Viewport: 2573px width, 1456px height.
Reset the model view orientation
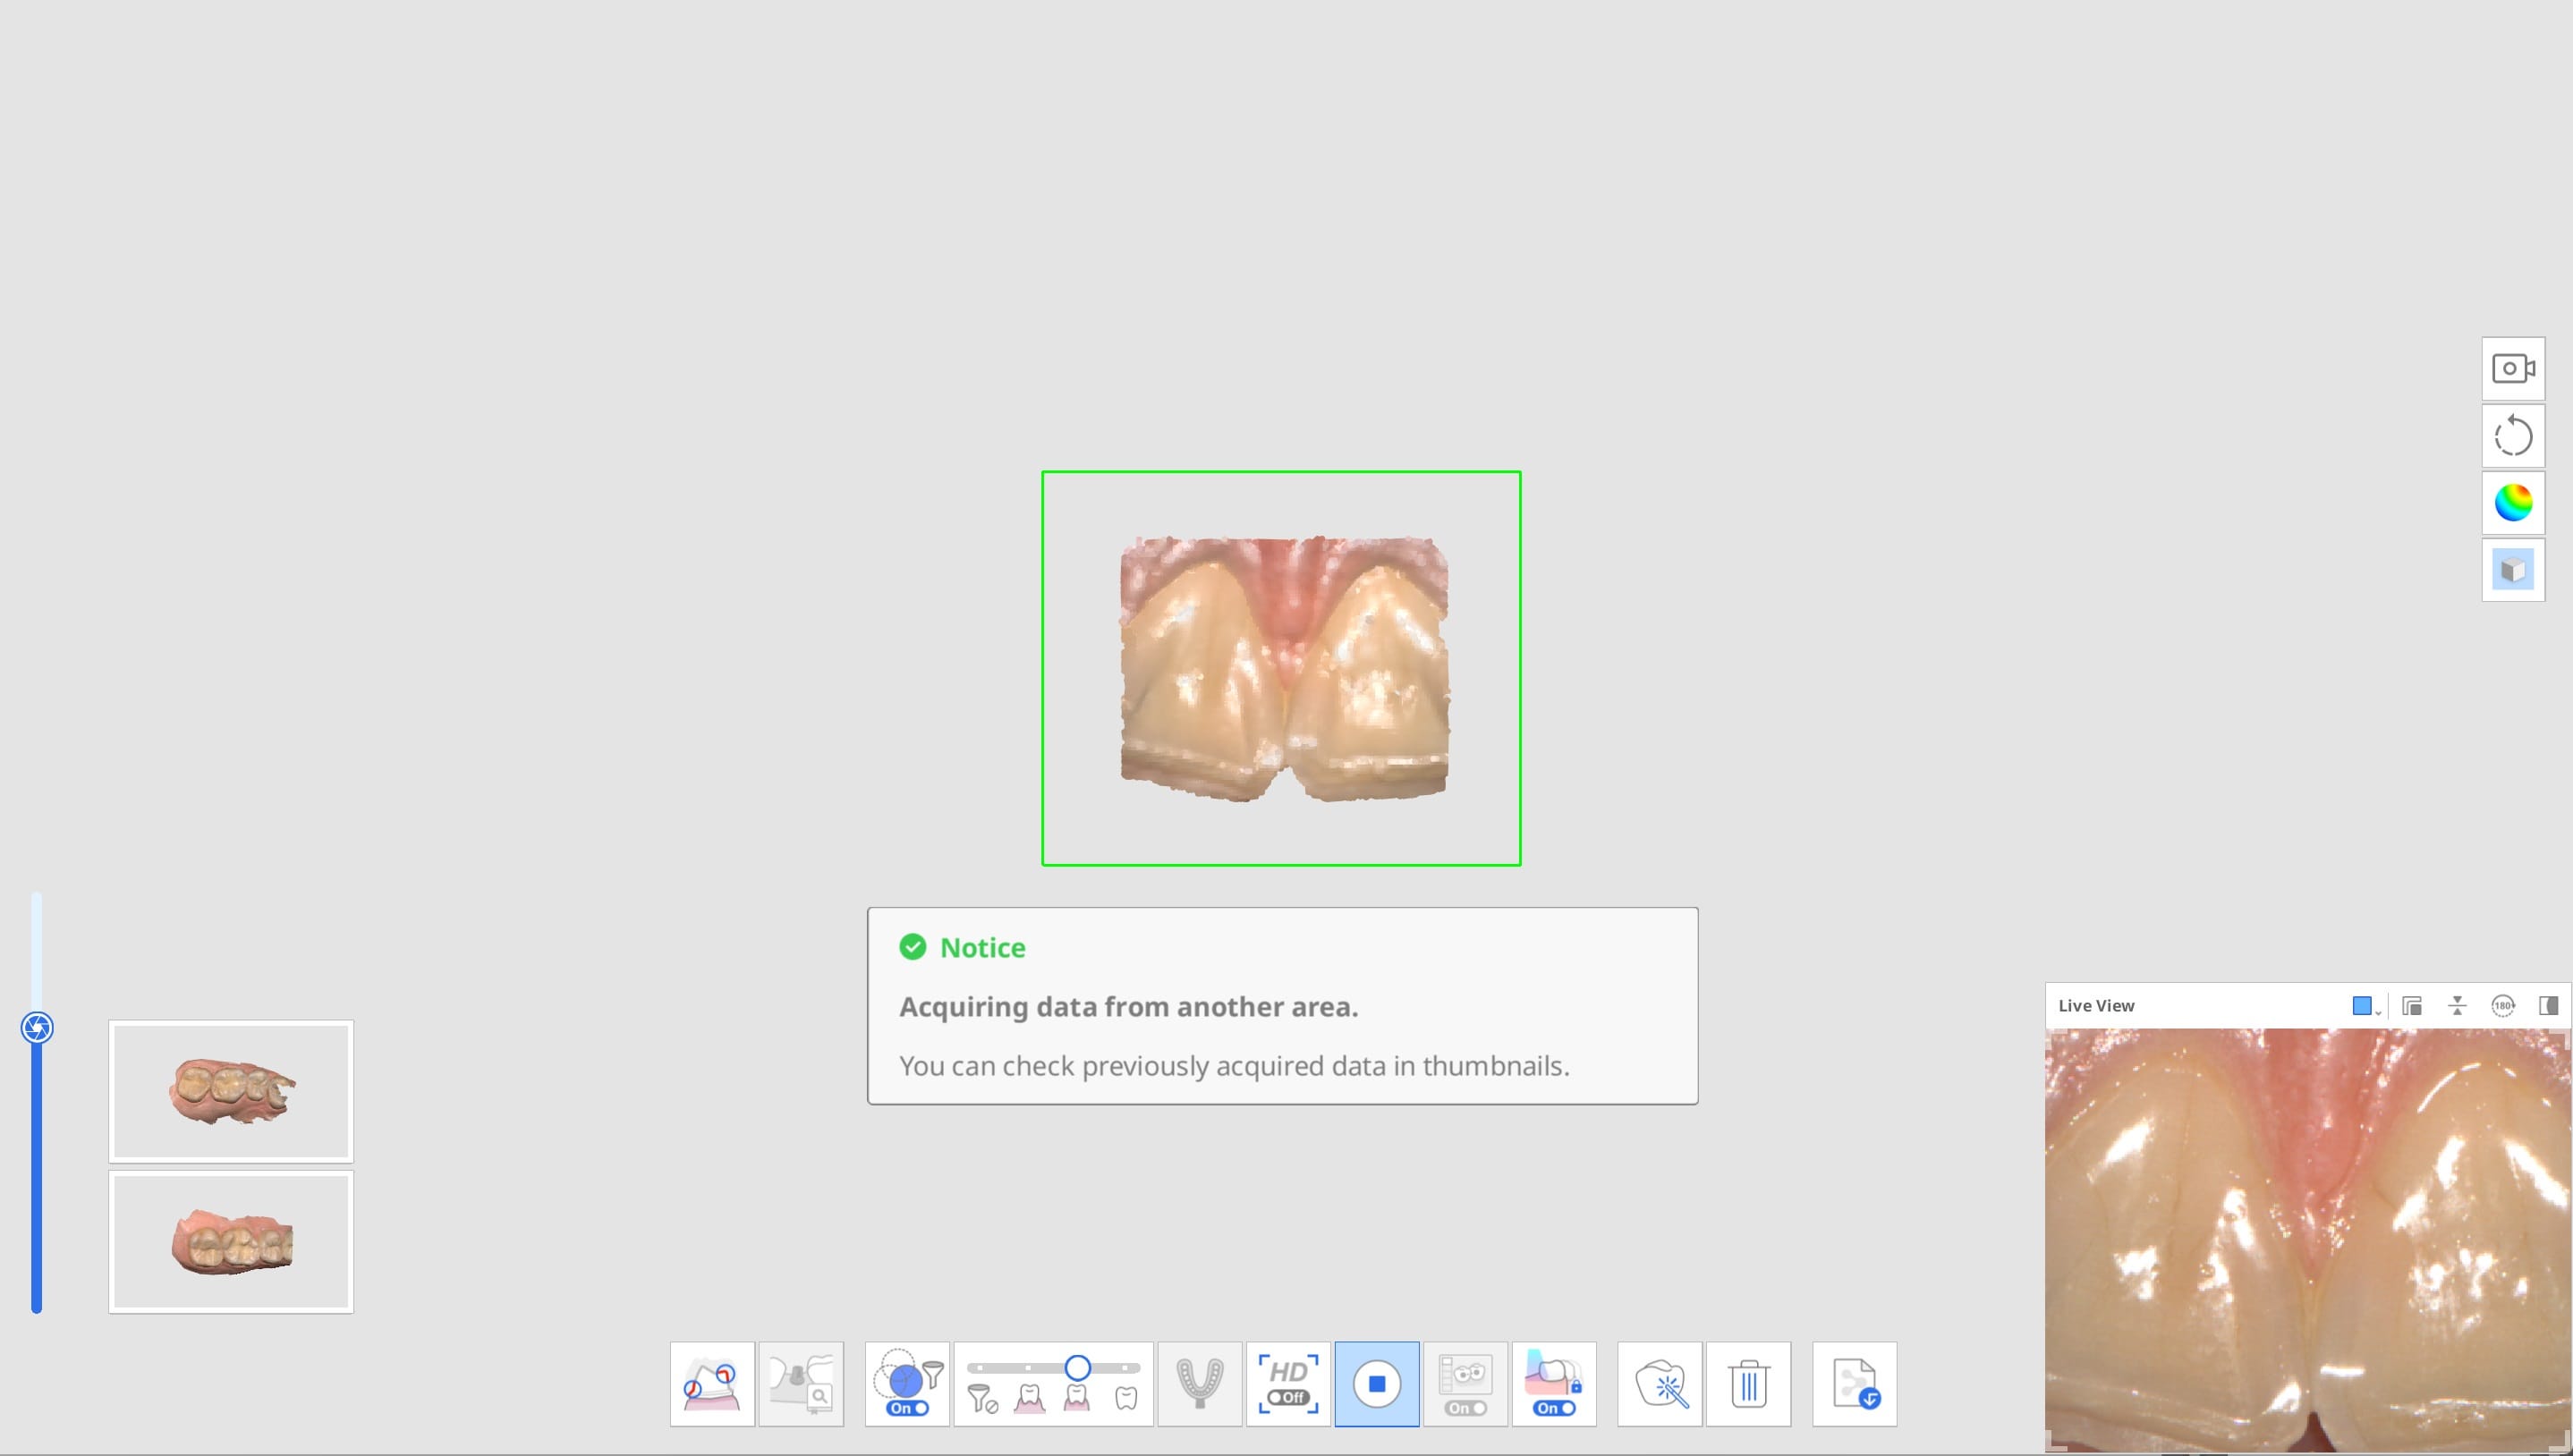2512,436
